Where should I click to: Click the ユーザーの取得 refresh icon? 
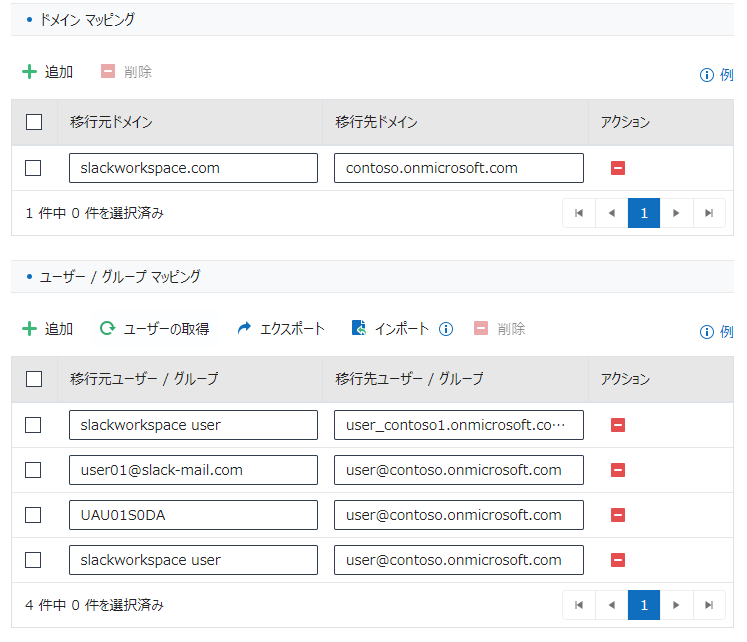point(108,328)
